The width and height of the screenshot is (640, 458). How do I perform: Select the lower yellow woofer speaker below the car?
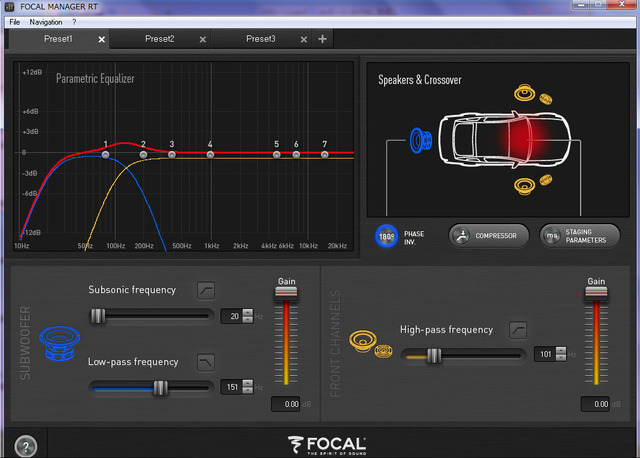point(524,187)
